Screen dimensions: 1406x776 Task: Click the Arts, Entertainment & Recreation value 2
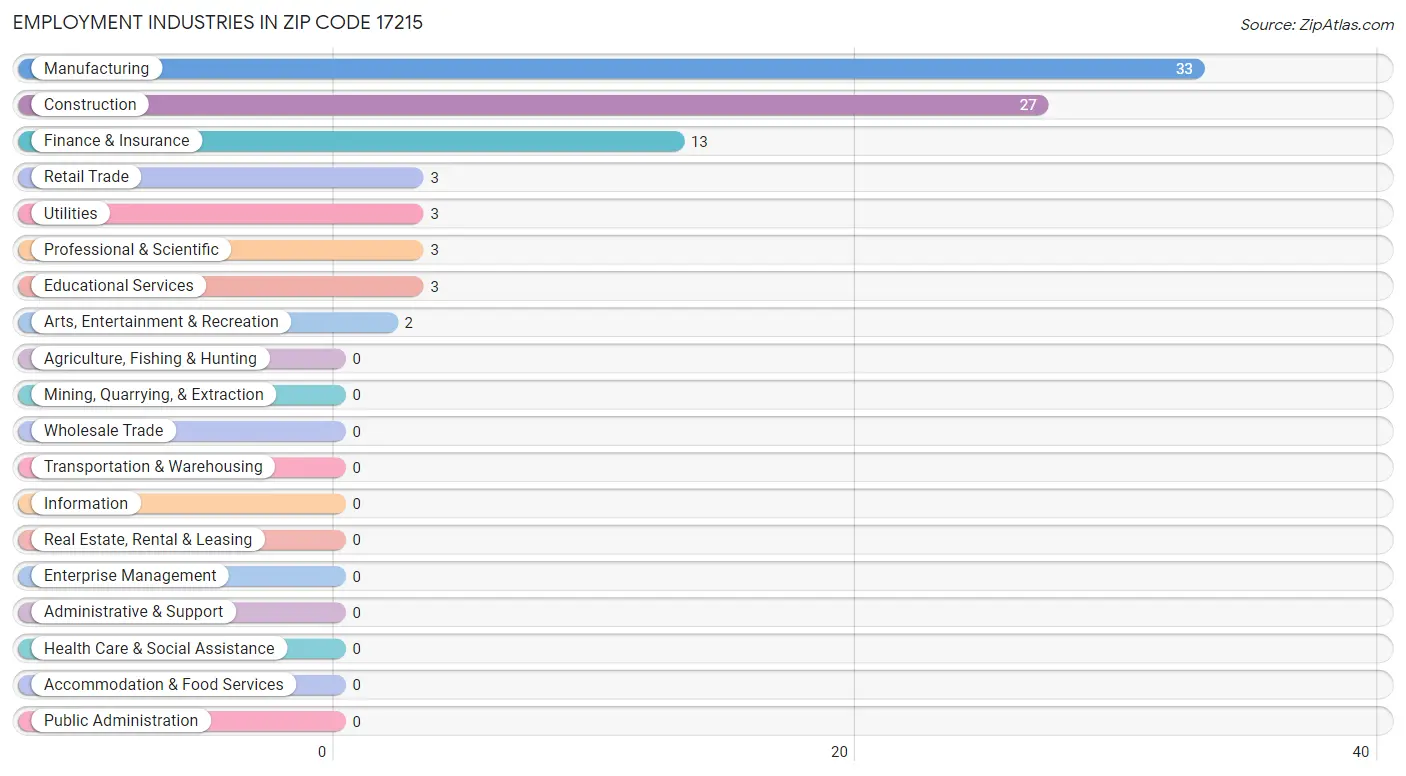(x=409, y=323)
